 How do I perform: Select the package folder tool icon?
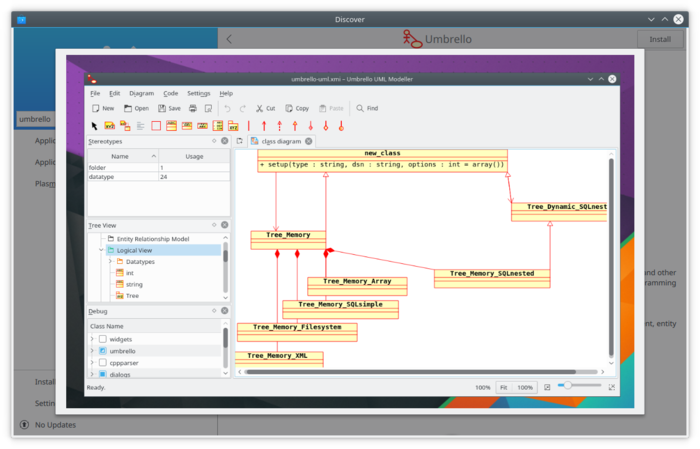pos(233,126)
